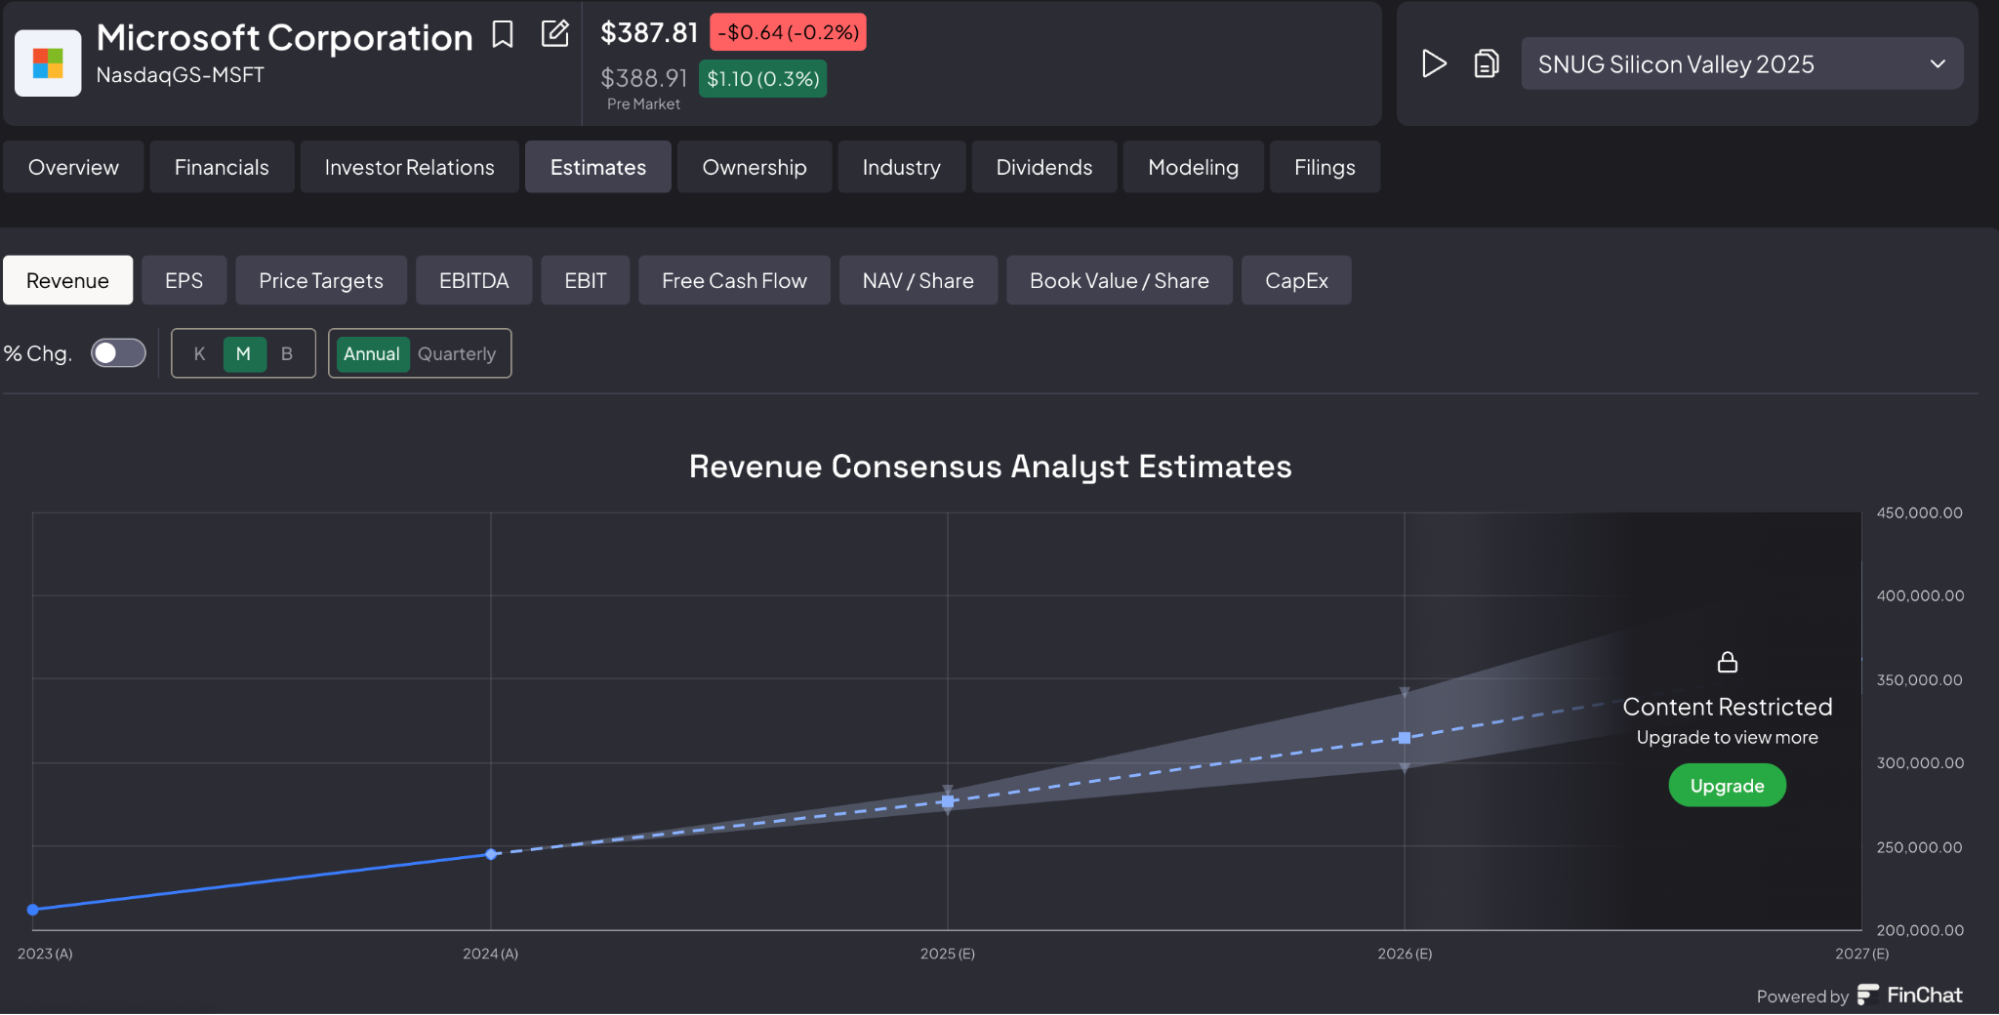Click the 2026 (E) estimate marker
Image resolution: width=1999 pixels, height=1015 pixels.
click(x=1404, y=738)
